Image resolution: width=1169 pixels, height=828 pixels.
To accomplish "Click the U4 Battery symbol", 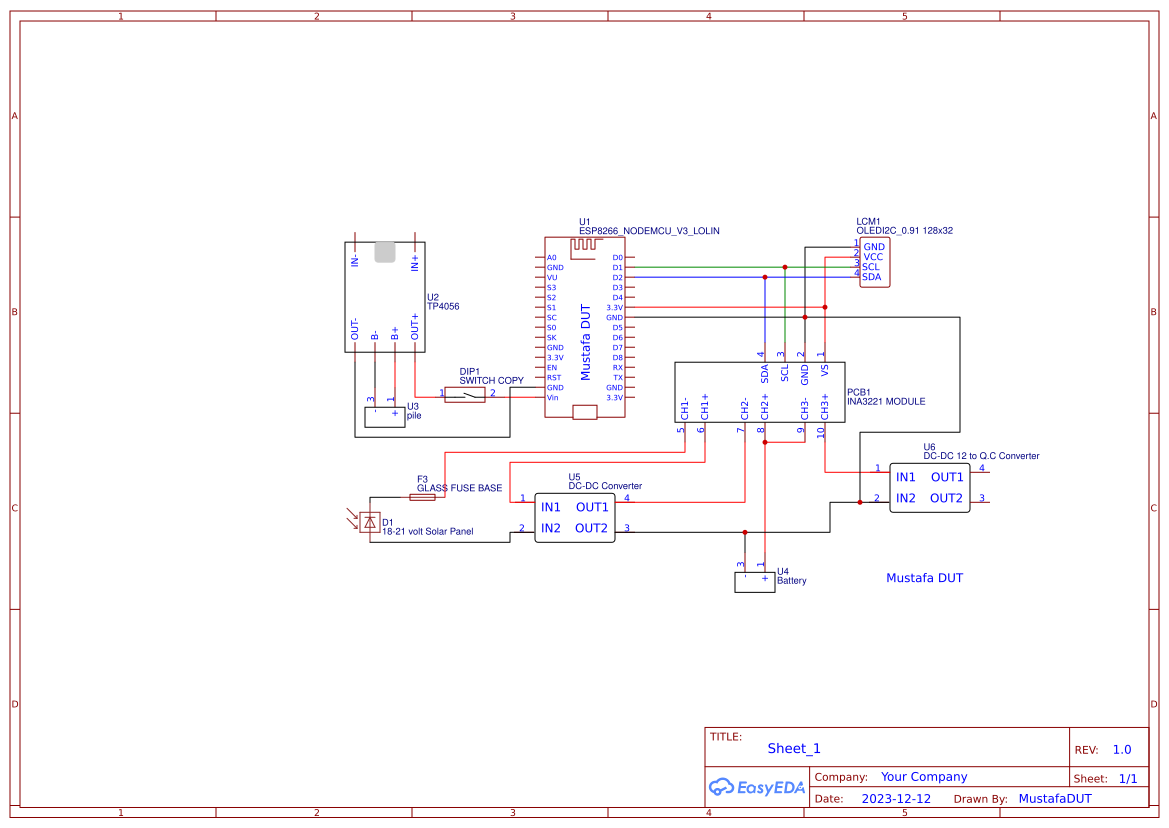I will pos(755,581).
